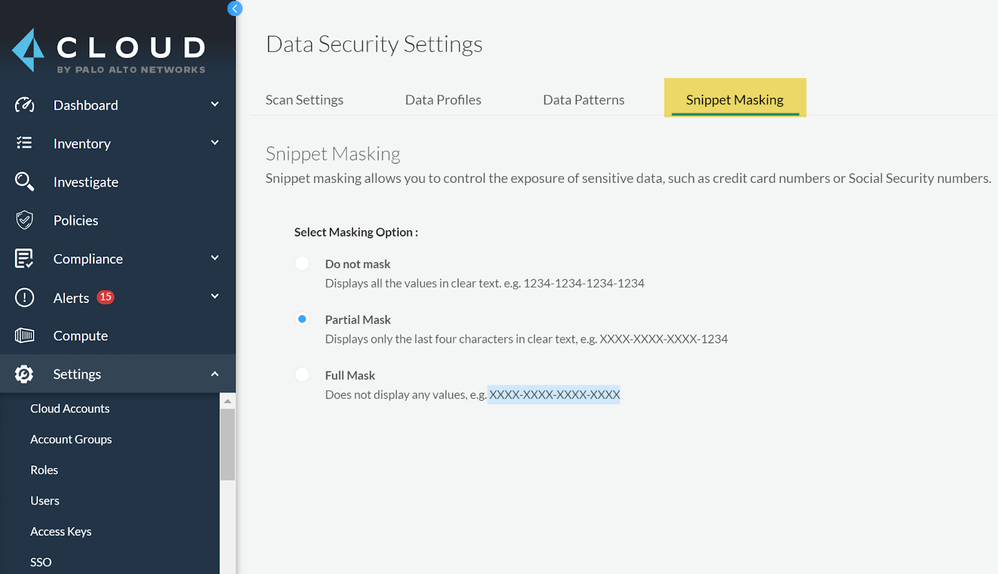Collapse the sidebar with the blue arrow
998x574 pixels.
pyautogui.click(x=235, y=8)
